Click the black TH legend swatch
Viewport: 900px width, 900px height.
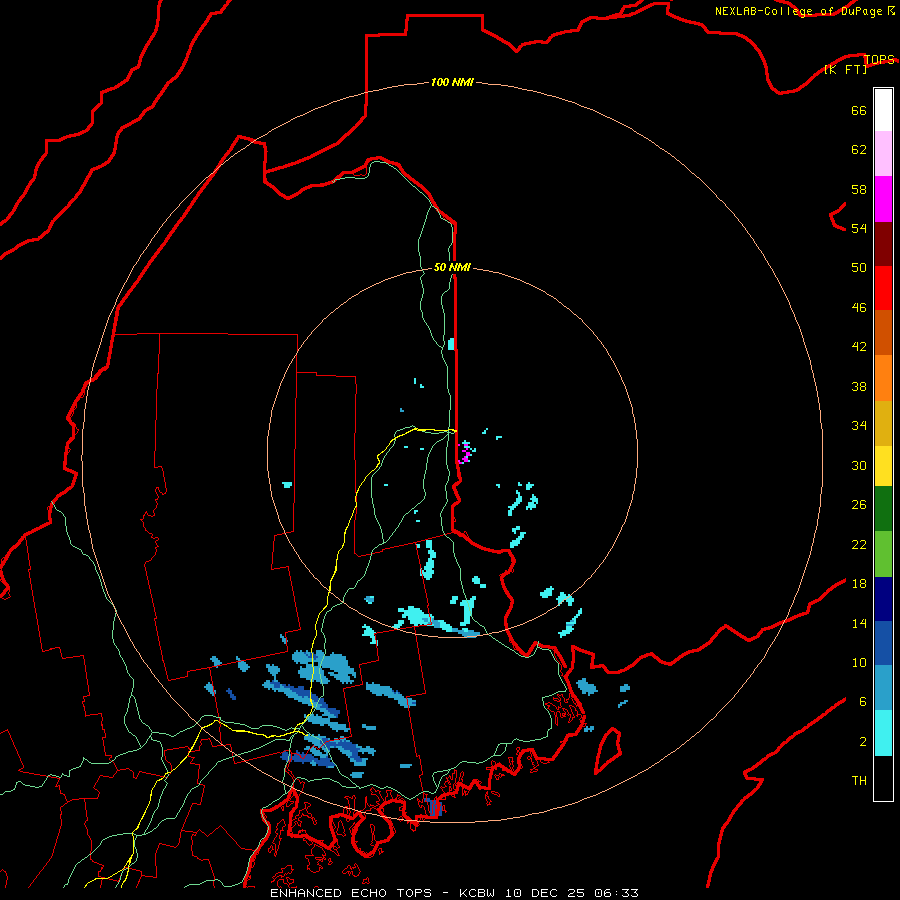pyautogui.click(x=883, y=778)
